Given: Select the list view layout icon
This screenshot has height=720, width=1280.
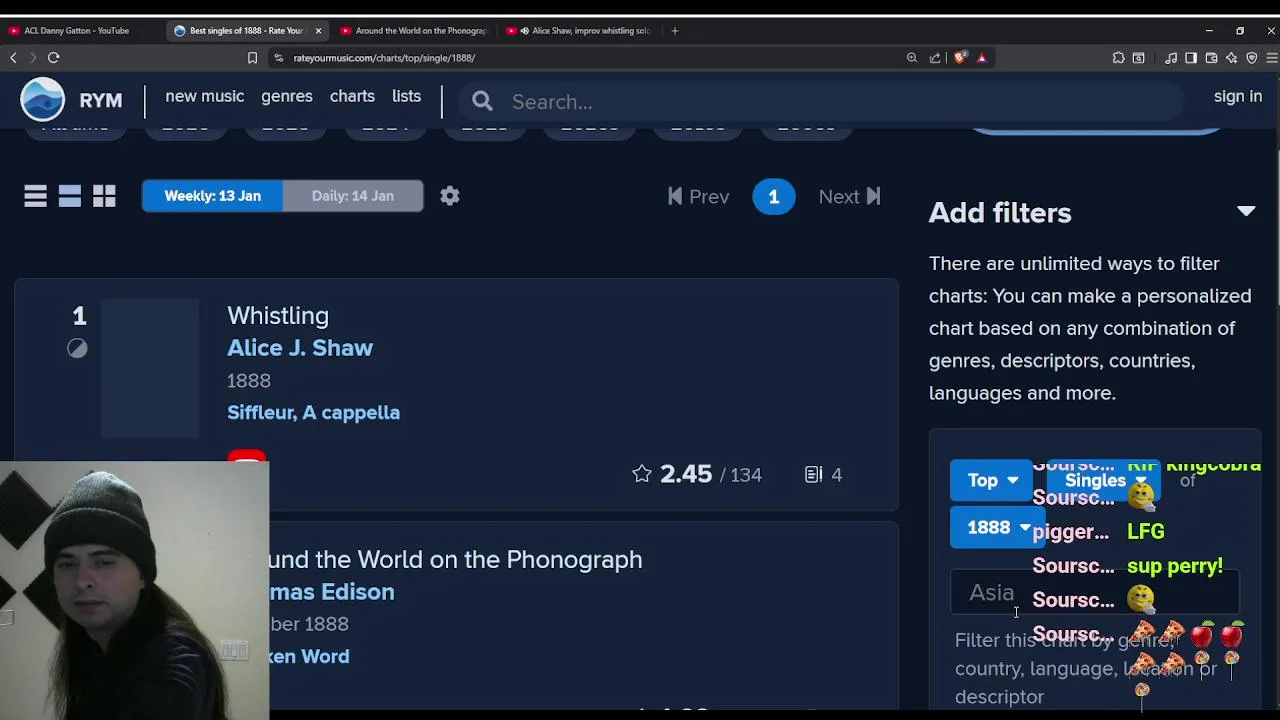Looking at the screenshot, I should [x=35, y=196].
